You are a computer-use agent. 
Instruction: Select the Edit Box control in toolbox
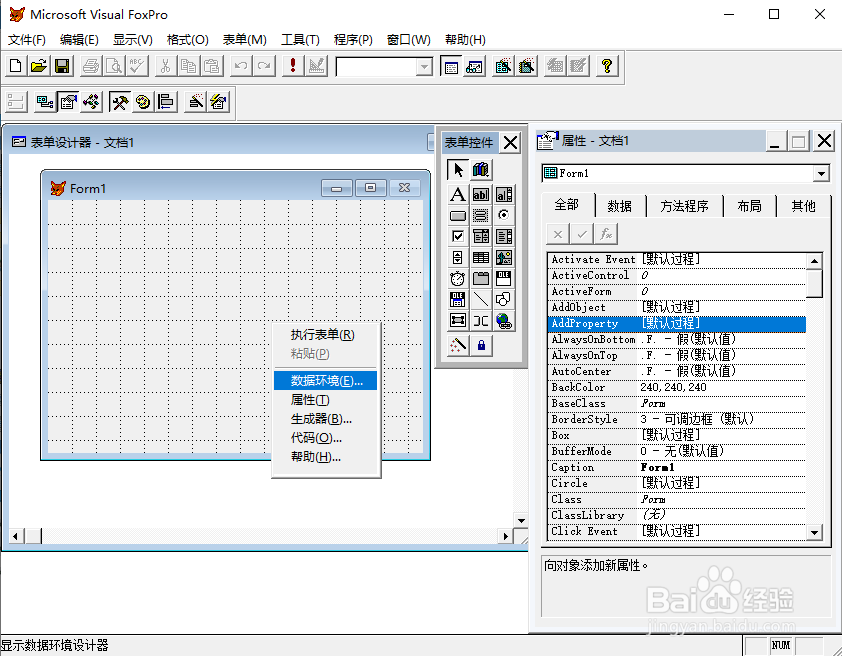(504, 194)
